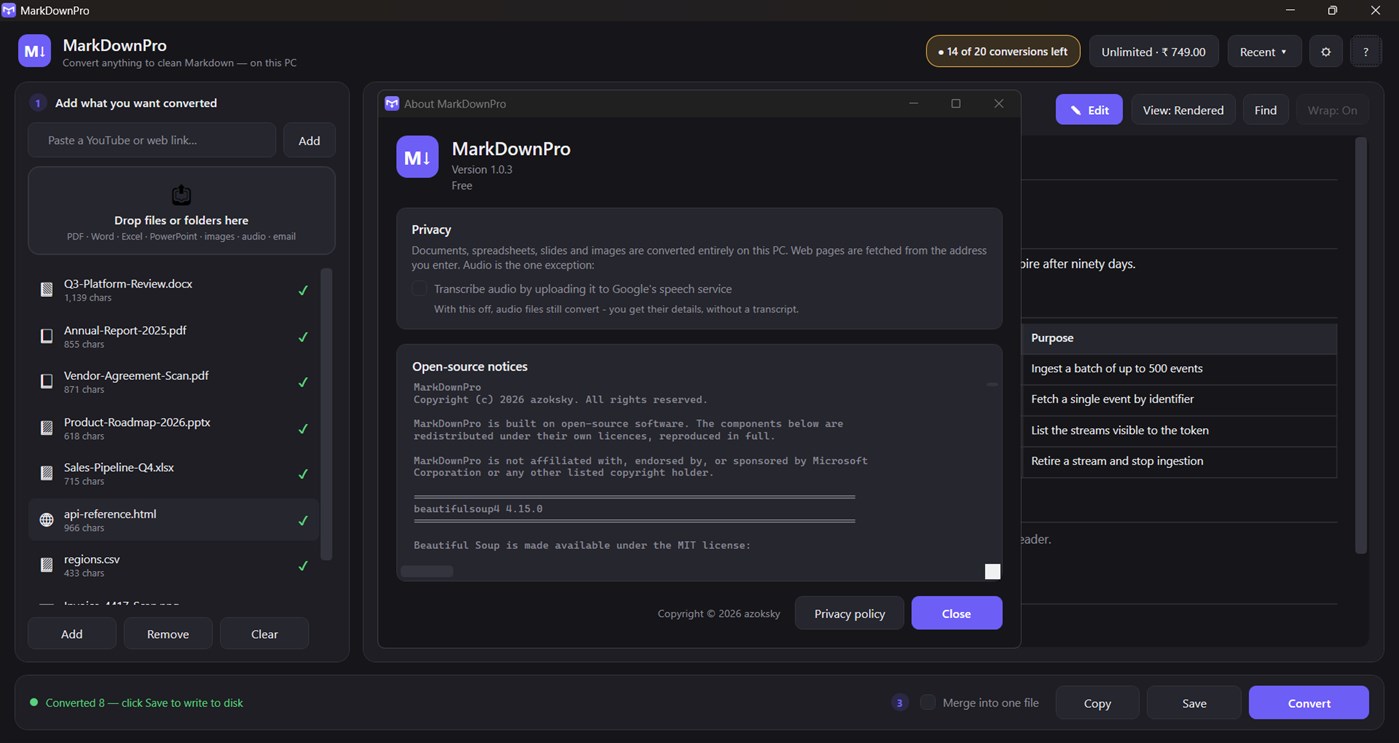This screenshot has width=1399, height=743.
Task: Open the Recent dropdown
Action: point(1264,52)
